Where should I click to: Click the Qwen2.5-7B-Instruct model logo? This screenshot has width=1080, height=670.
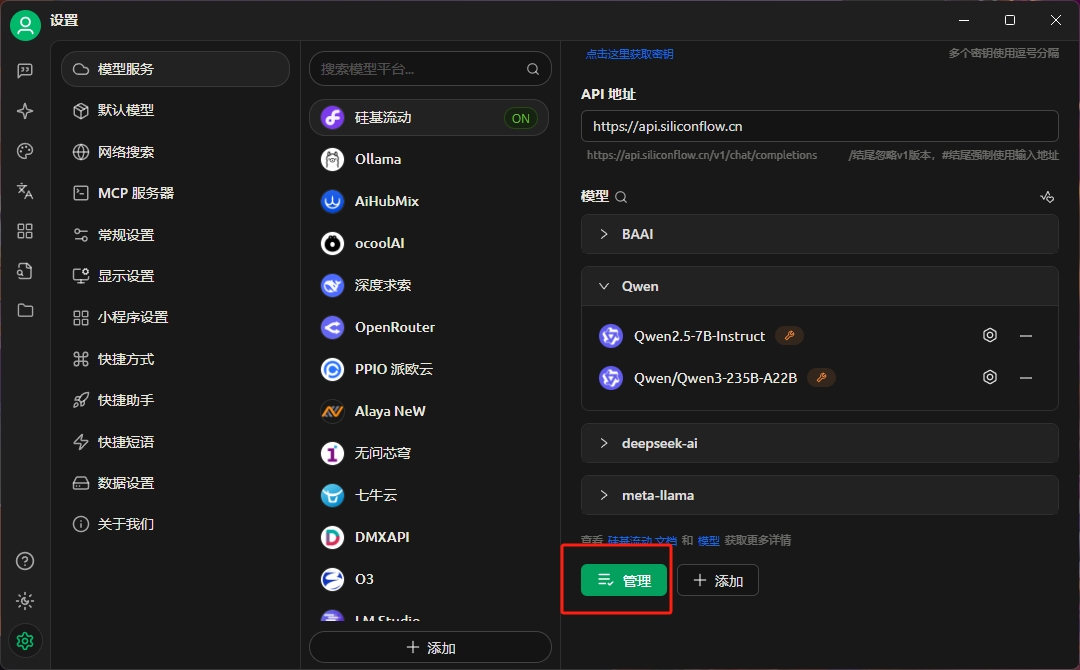click(x=610, y=336)
